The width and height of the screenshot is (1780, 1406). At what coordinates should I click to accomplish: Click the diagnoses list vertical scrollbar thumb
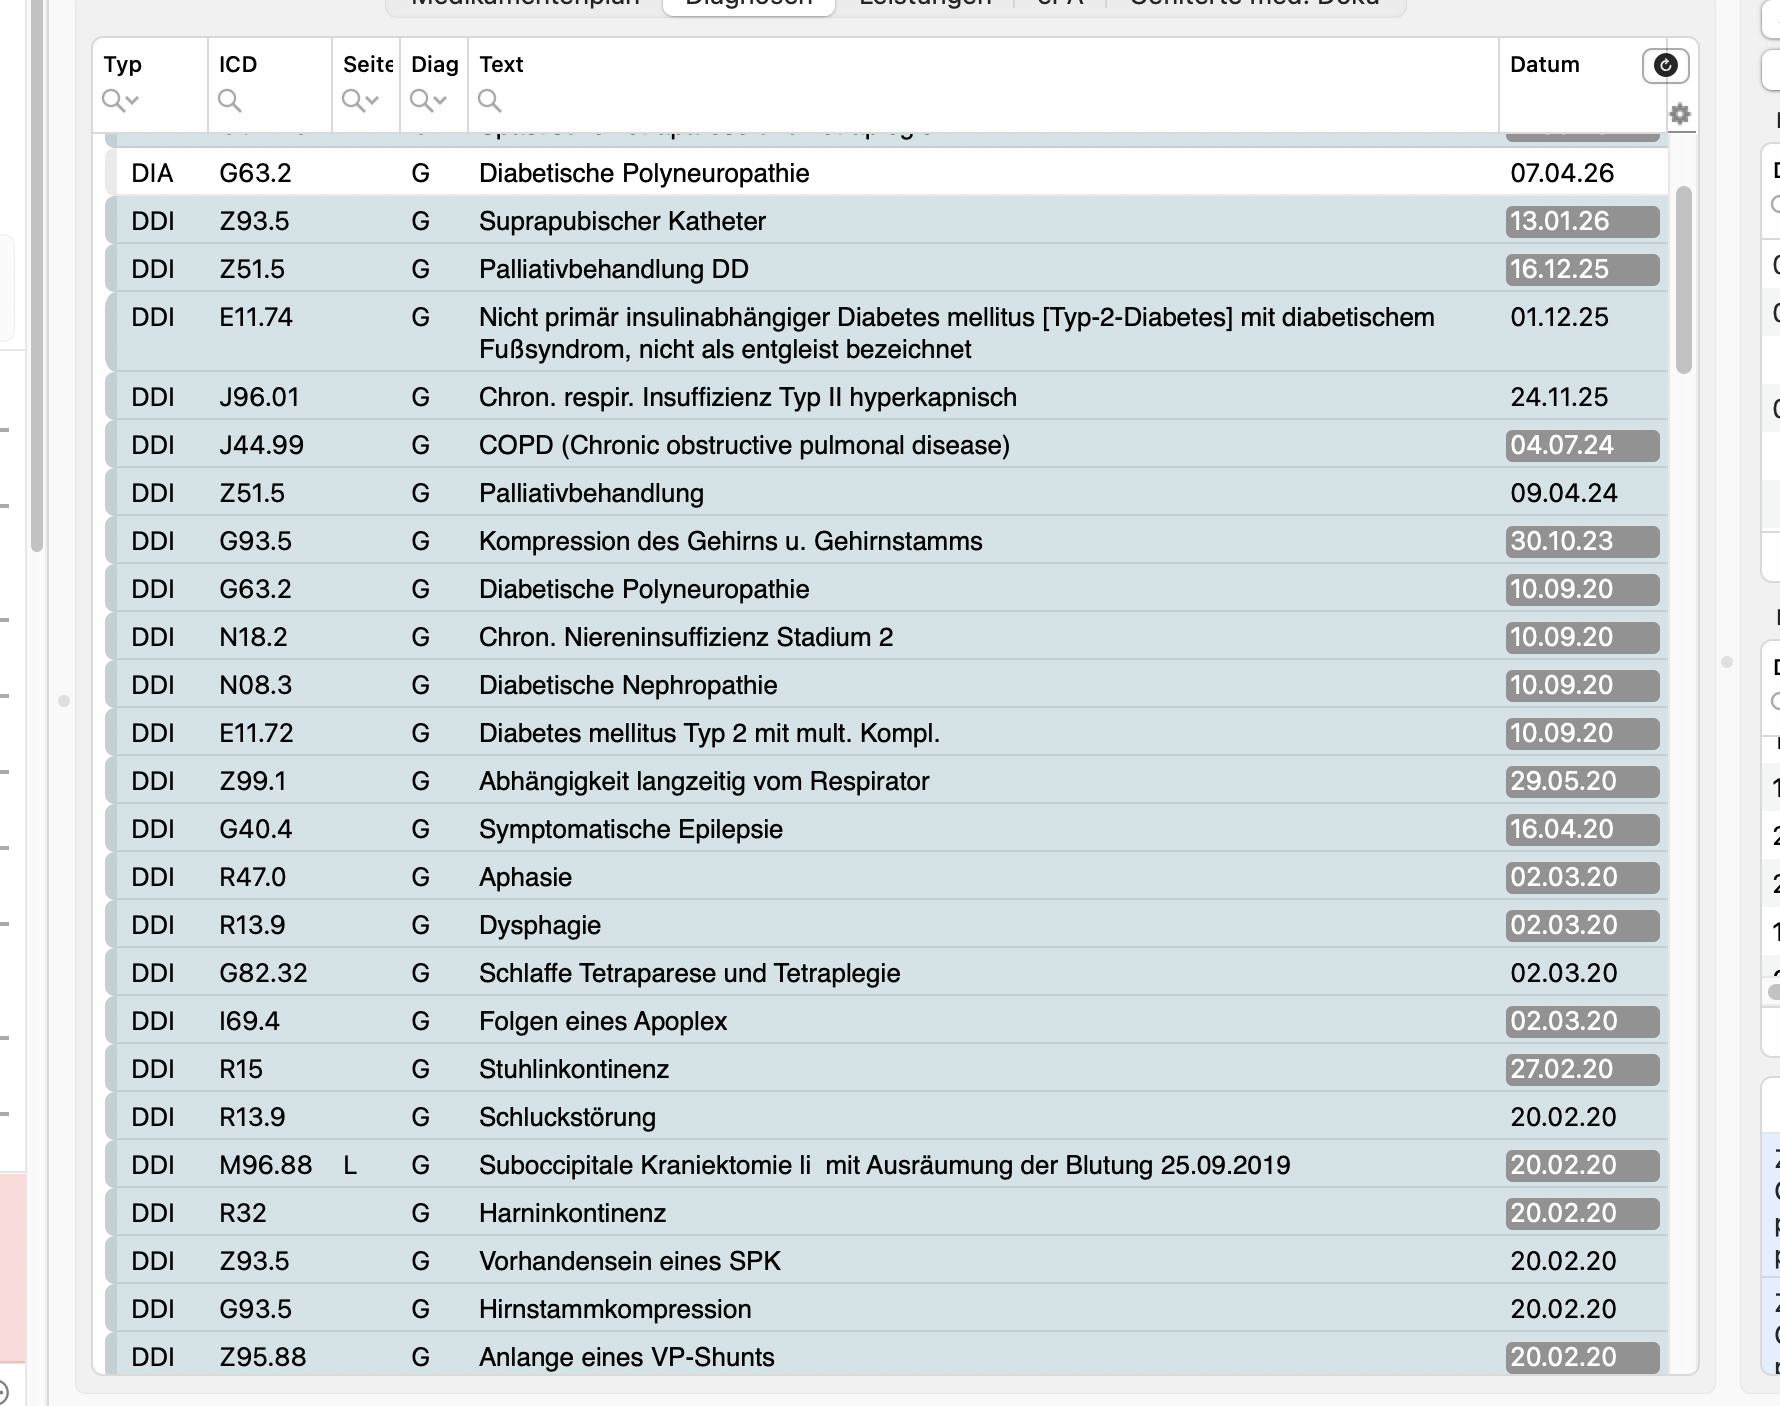coord(1683,280)
